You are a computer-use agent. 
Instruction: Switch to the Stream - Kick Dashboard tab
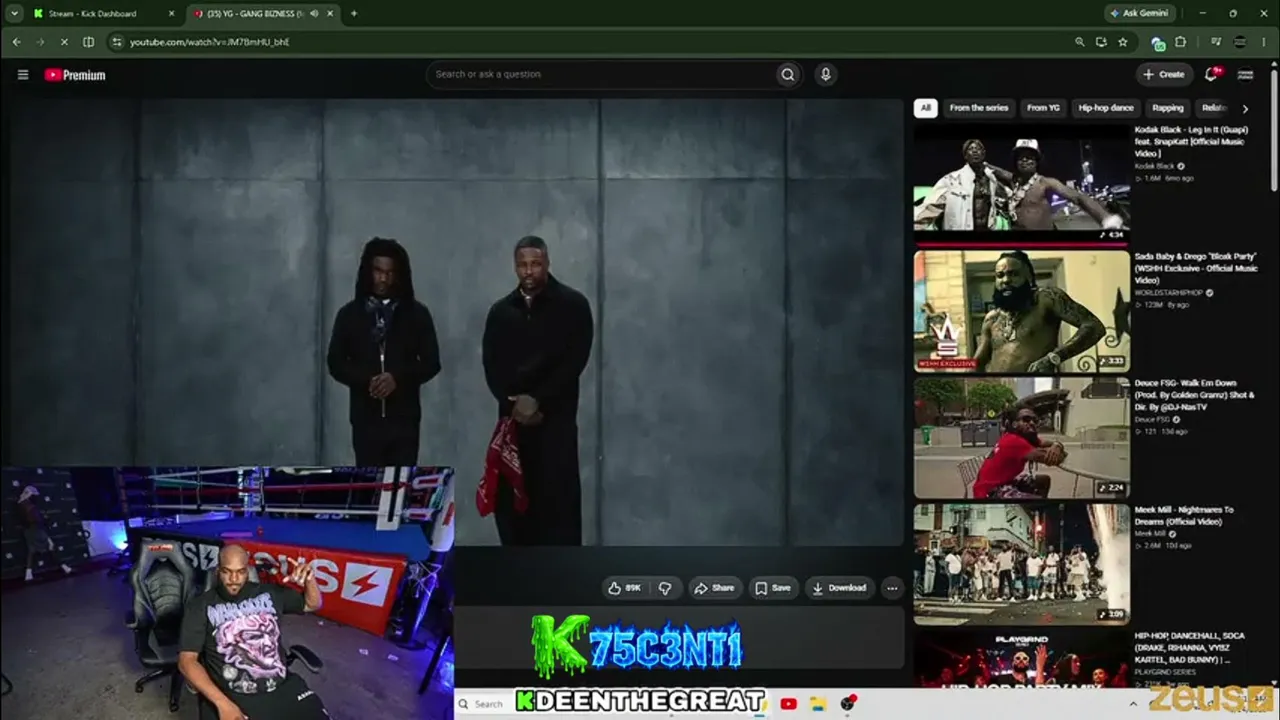pyautogui.click(x=104, y=14)
